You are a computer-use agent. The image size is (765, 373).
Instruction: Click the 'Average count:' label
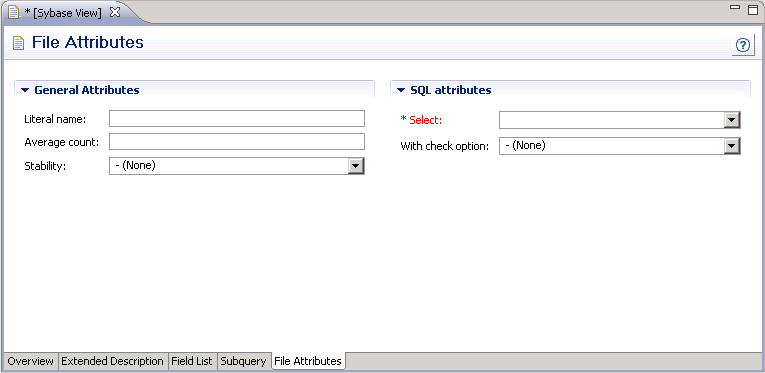tap(61, 142)
